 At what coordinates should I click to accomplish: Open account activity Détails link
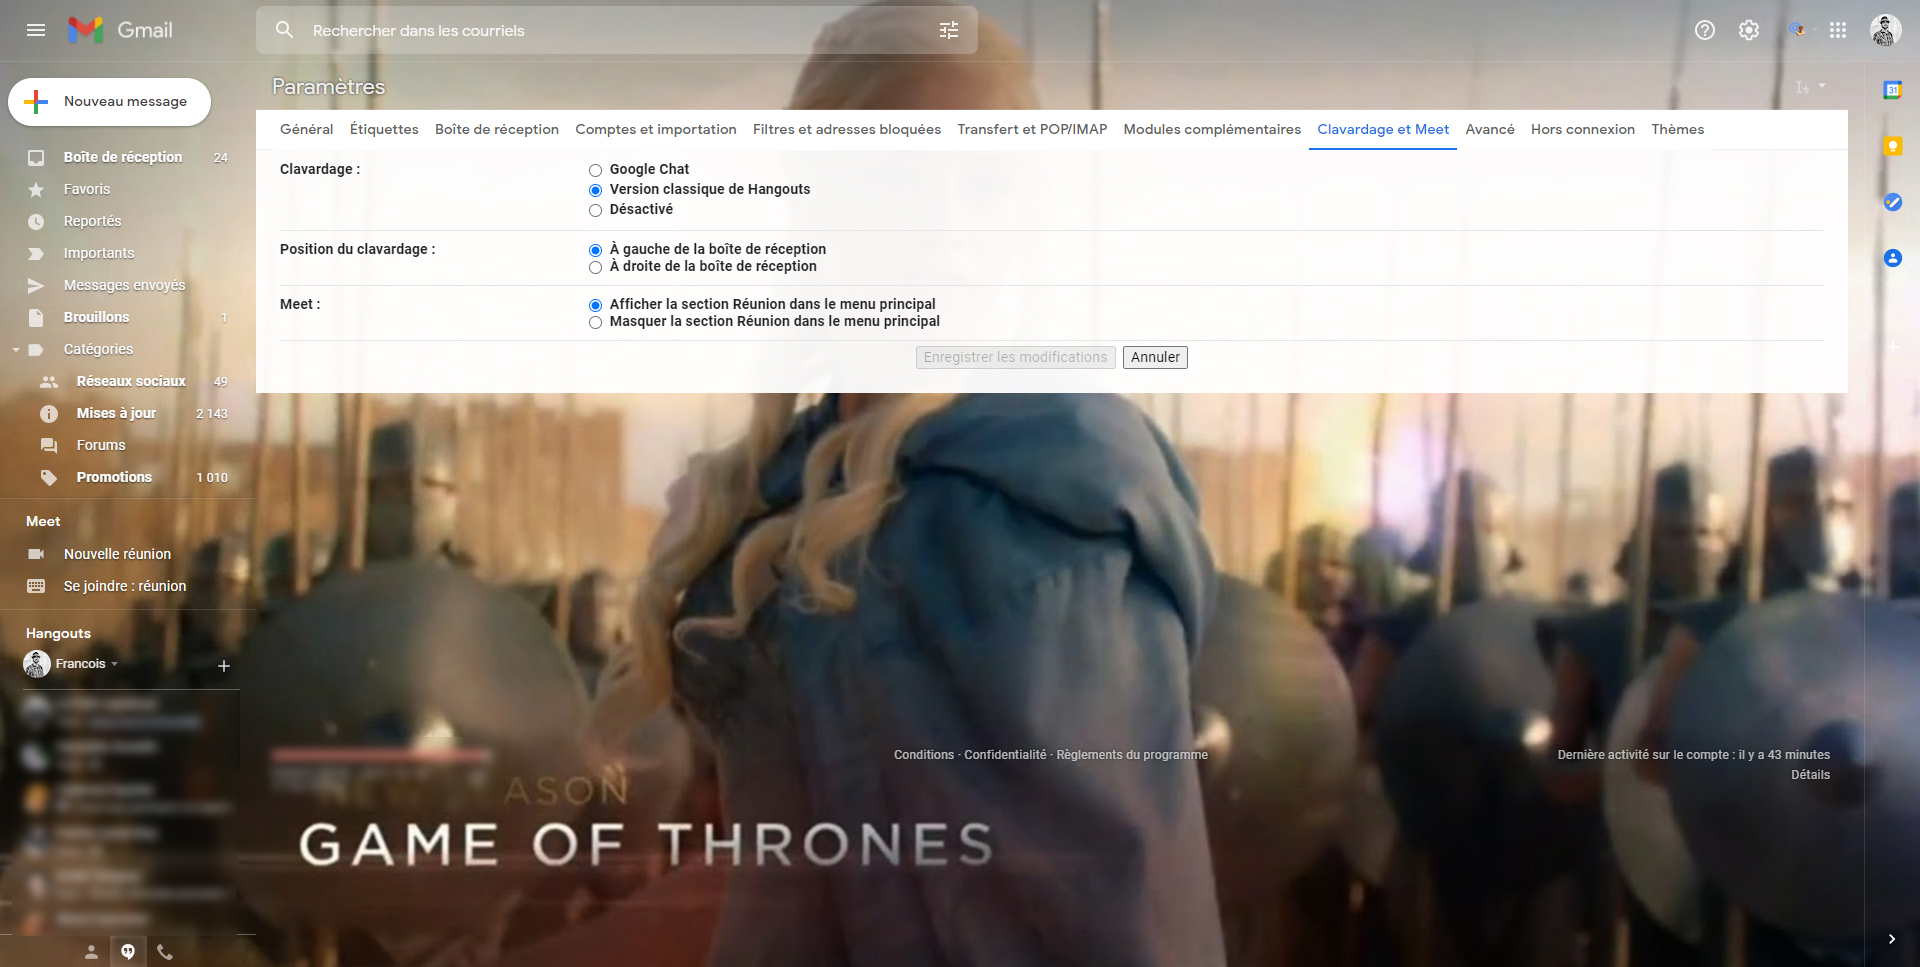click(1810, 775)
